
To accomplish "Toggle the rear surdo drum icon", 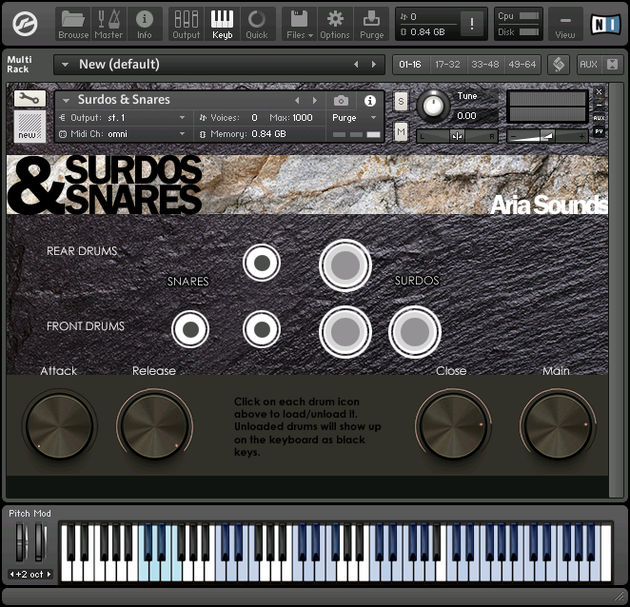I will click(345, 265).
